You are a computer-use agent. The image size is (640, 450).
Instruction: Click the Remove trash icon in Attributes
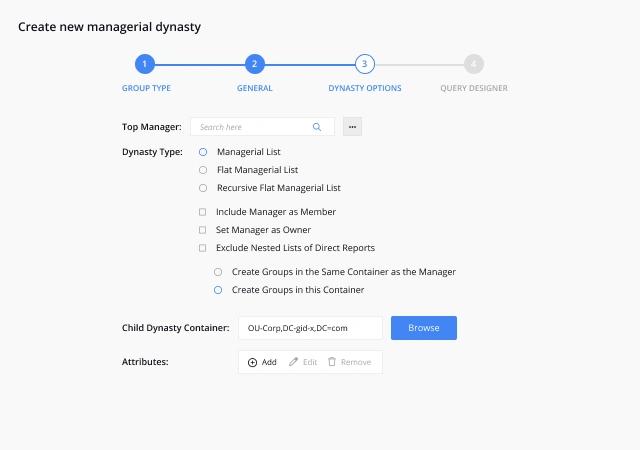pyautogui.click(x=332, y=362)
